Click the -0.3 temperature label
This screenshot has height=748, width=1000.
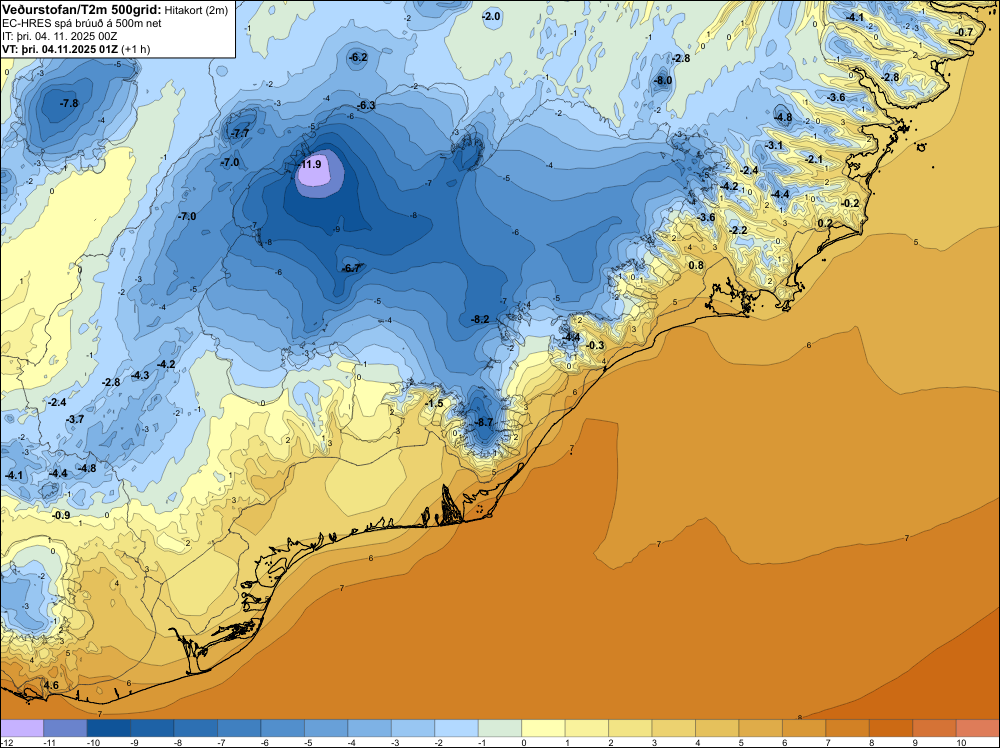click(x=594, y=345)
